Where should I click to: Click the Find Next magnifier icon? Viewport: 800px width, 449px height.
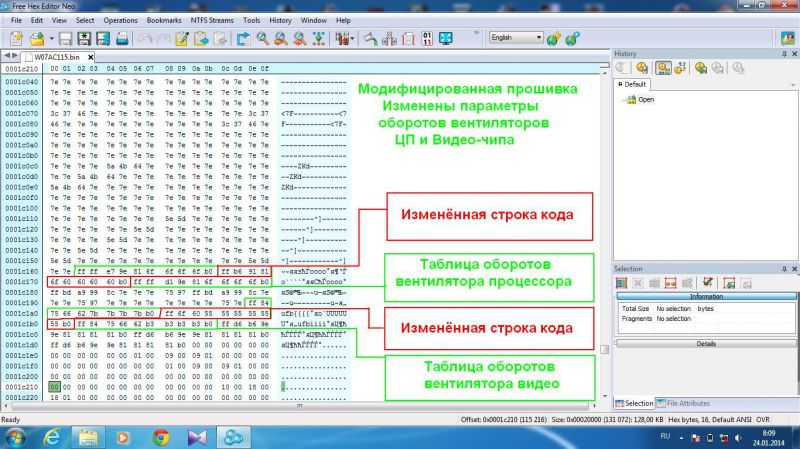[x=281, y=38]
